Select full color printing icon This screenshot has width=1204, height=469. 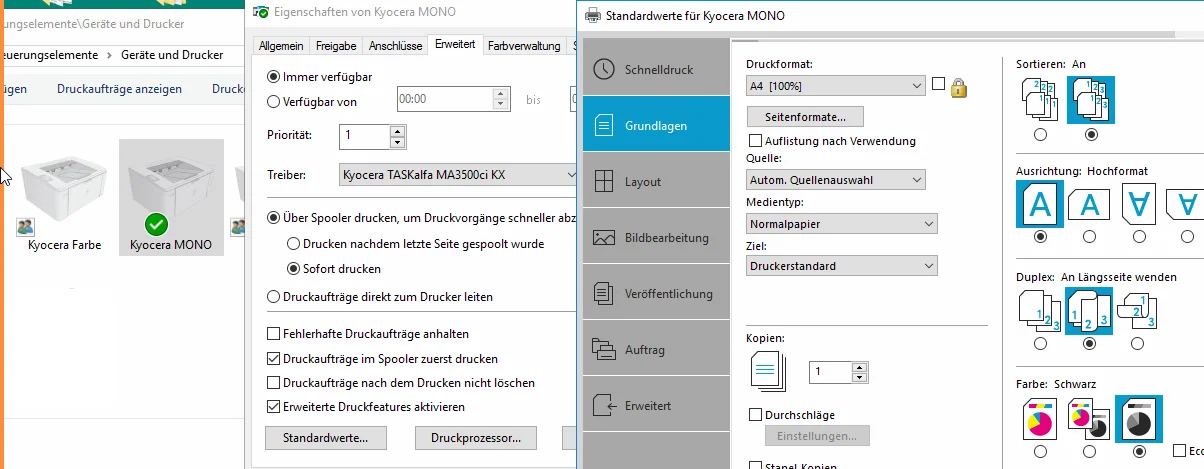coord(1041,421)
